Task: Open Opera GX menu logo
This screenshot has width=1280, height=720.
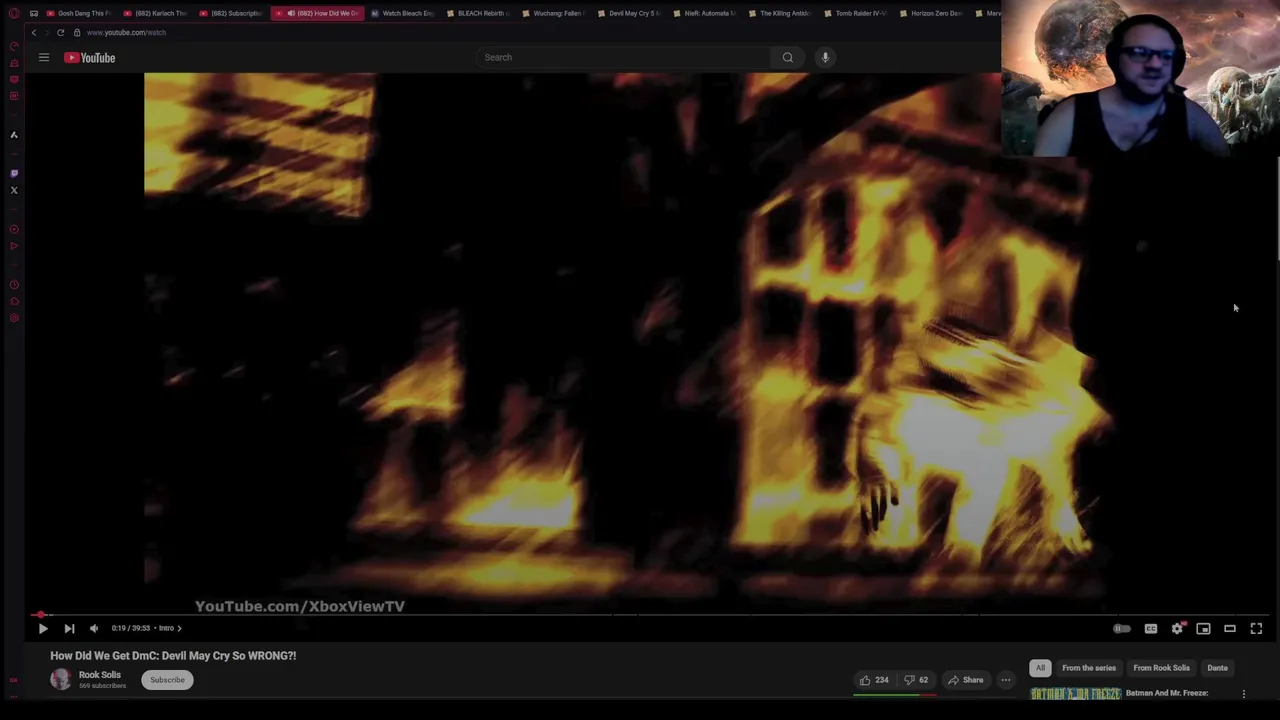Action: [x=14, y=13]
